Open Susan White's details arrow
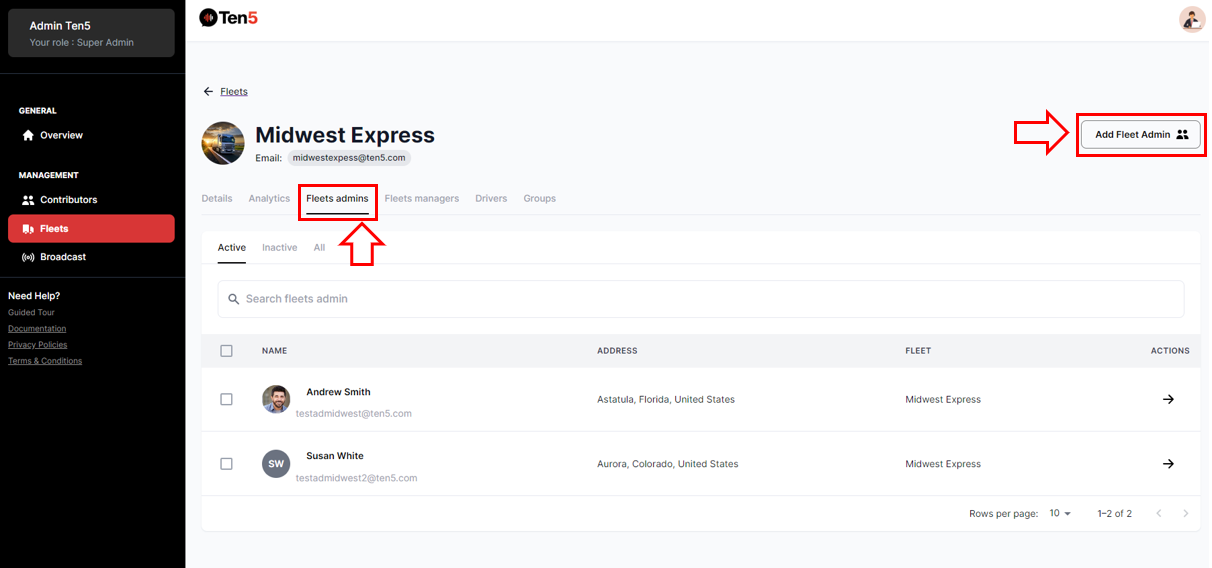 (1168, 464)
